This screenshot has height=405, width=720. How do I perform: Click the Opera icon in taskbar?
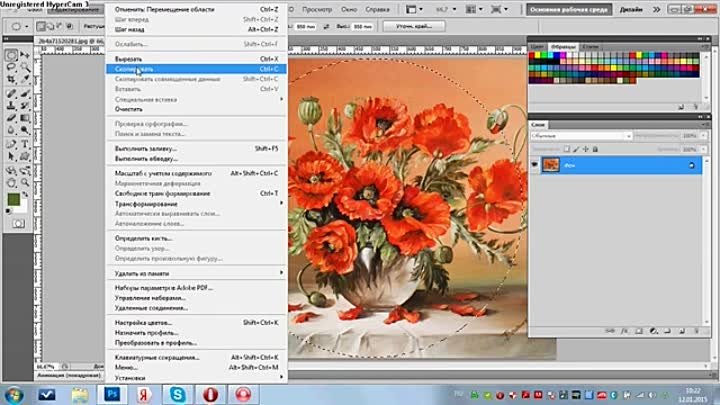(x=210, y=395)
